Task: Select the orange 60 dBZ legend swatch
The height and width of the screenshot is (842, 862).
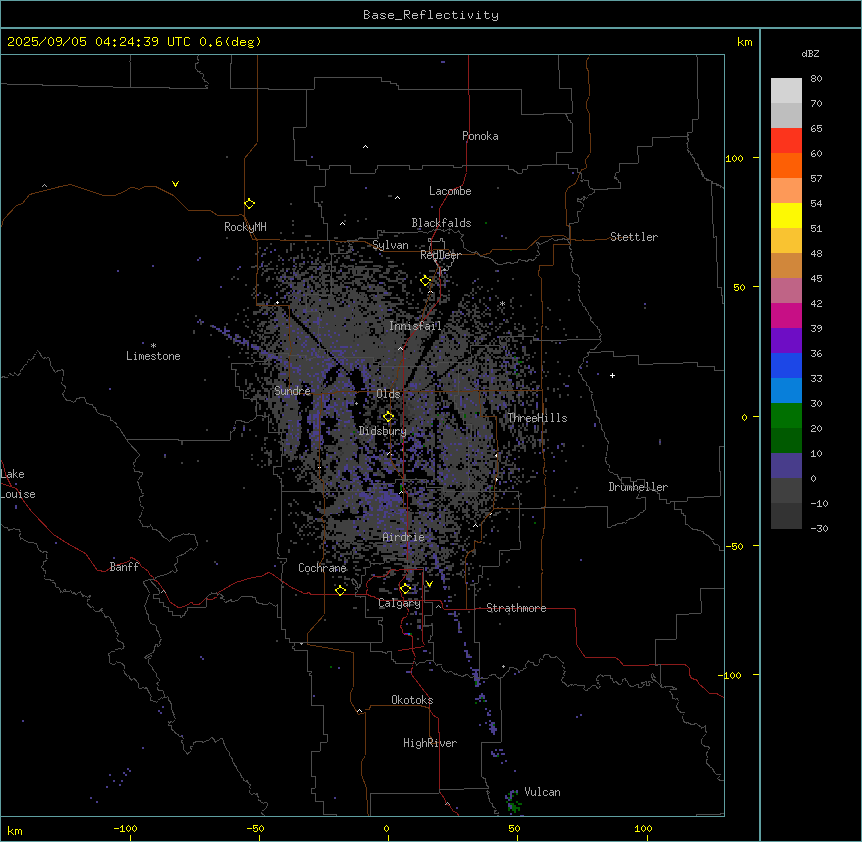Action: coord(786,165)
